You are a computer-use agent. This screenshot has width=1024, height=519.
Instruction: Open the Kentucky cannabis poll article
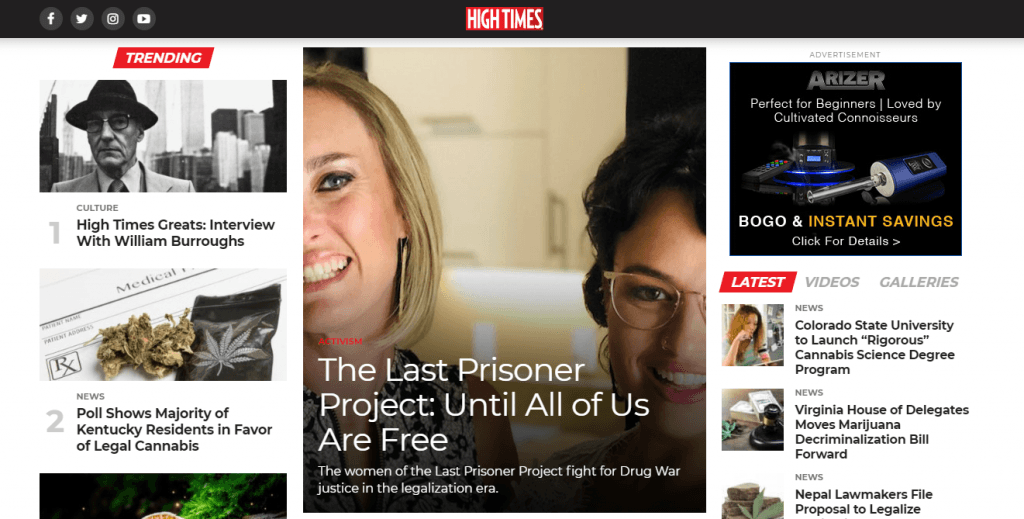coord(174,430)
